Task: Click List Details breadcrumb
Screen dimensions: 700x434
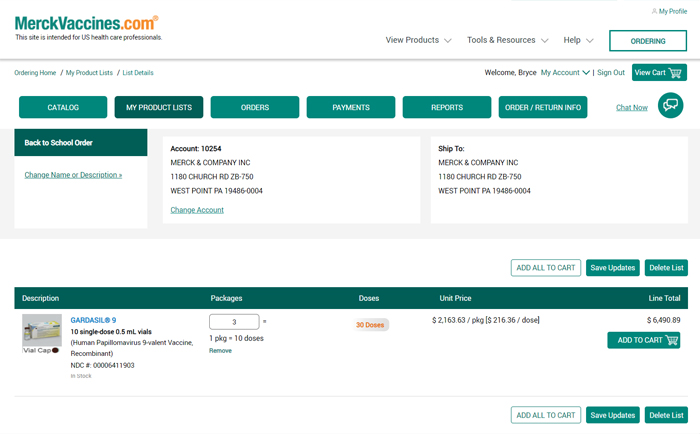Action: coord(138,73)
